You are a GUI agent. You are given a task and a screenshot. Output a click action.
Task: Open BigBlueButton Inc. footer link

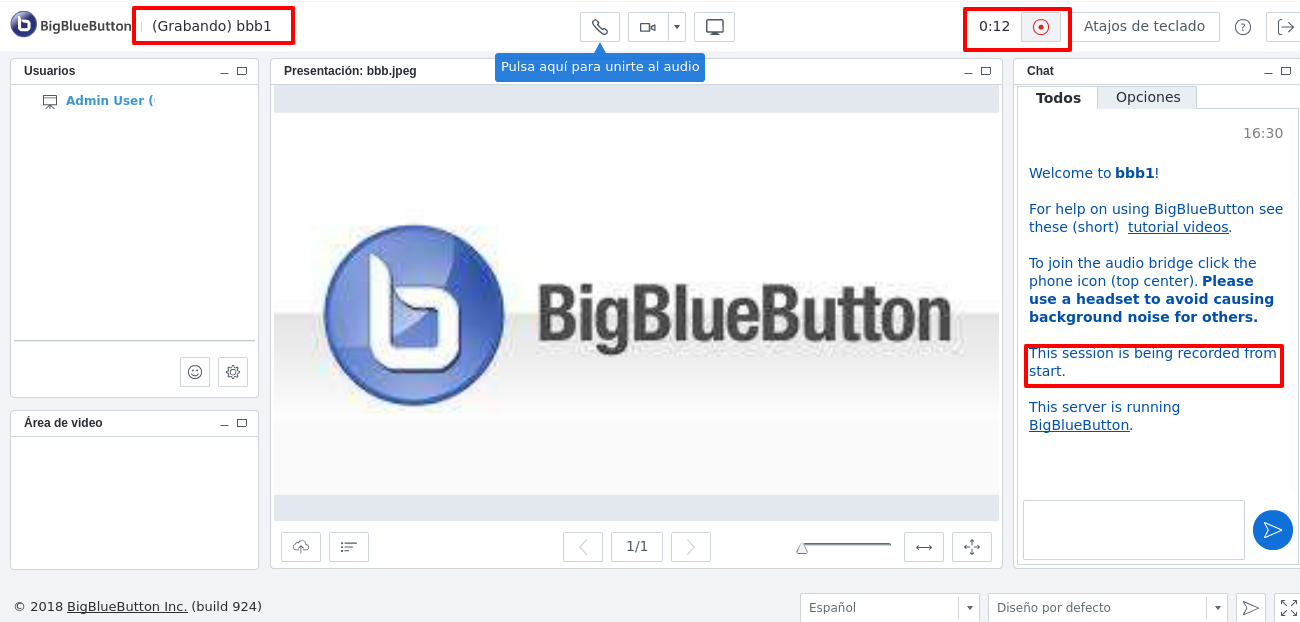(x=127, y=607)
